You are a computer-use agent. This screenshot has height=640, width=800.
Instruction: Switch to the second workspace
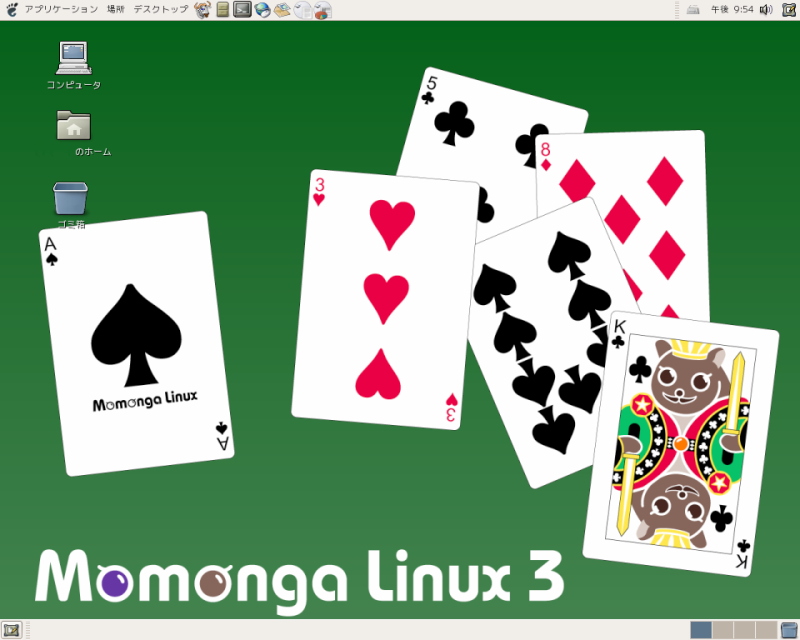point(723,629)
